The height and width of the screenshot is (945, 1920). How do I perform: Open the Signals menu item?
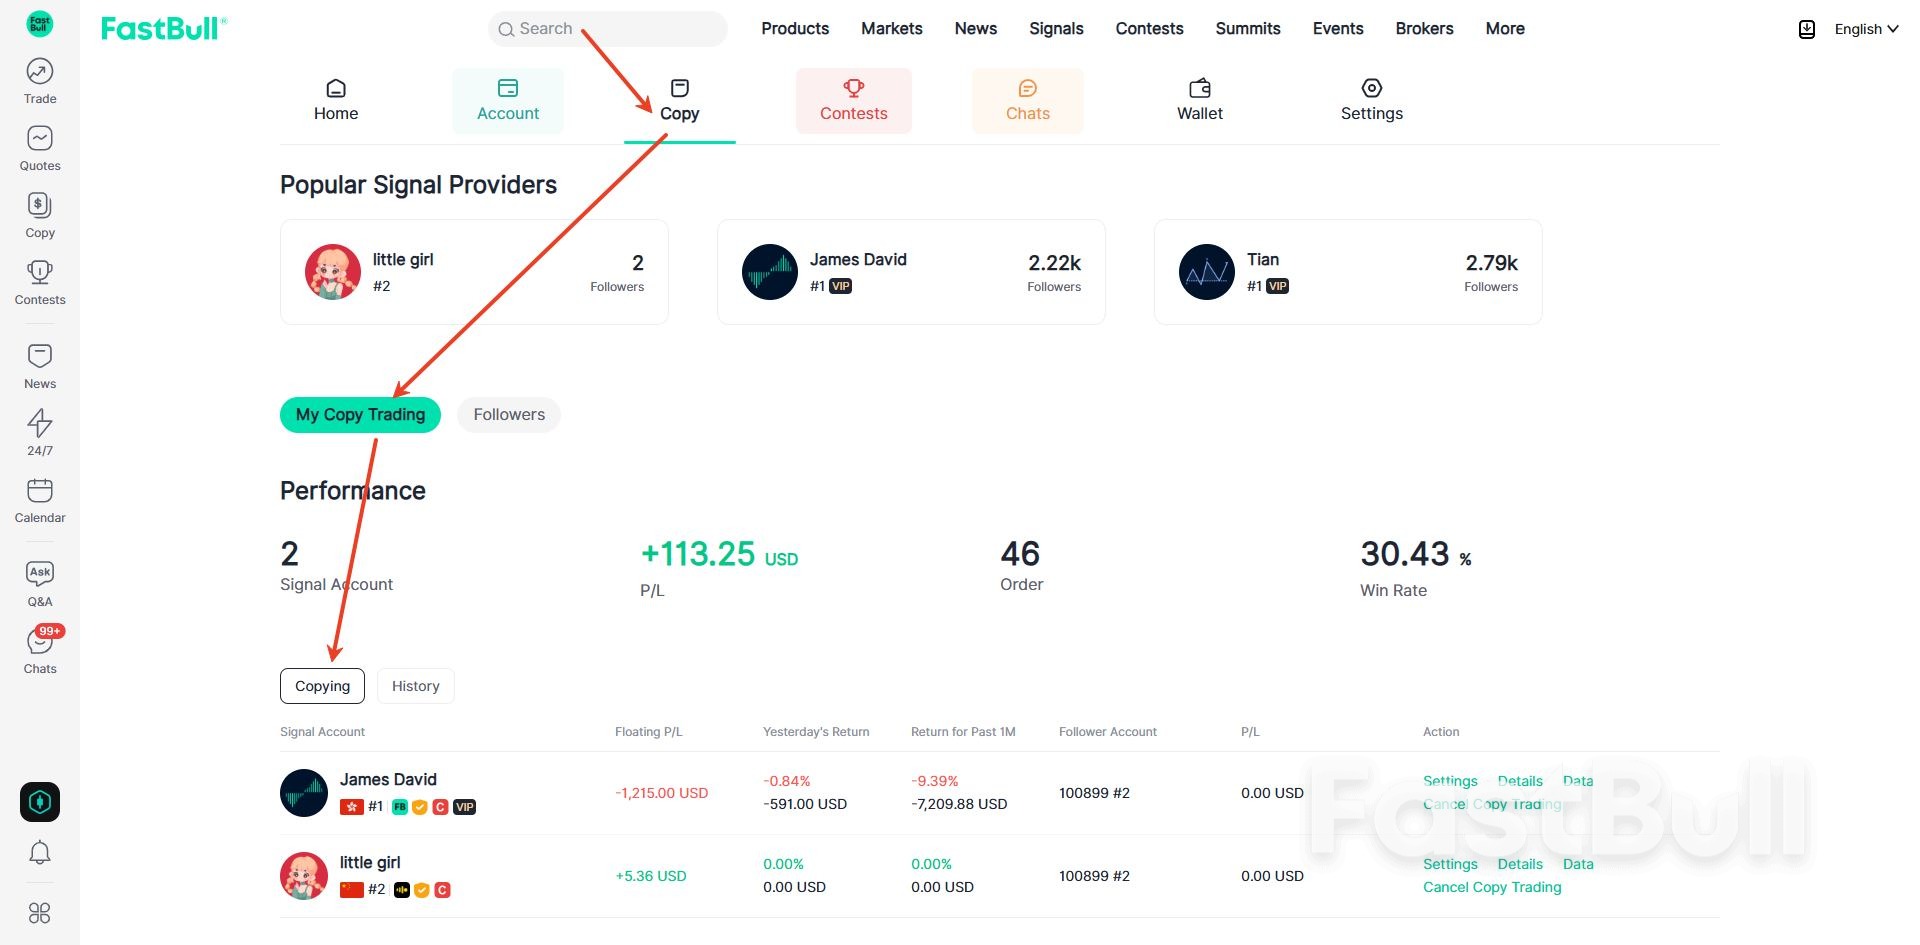[x=1056, y=28]
